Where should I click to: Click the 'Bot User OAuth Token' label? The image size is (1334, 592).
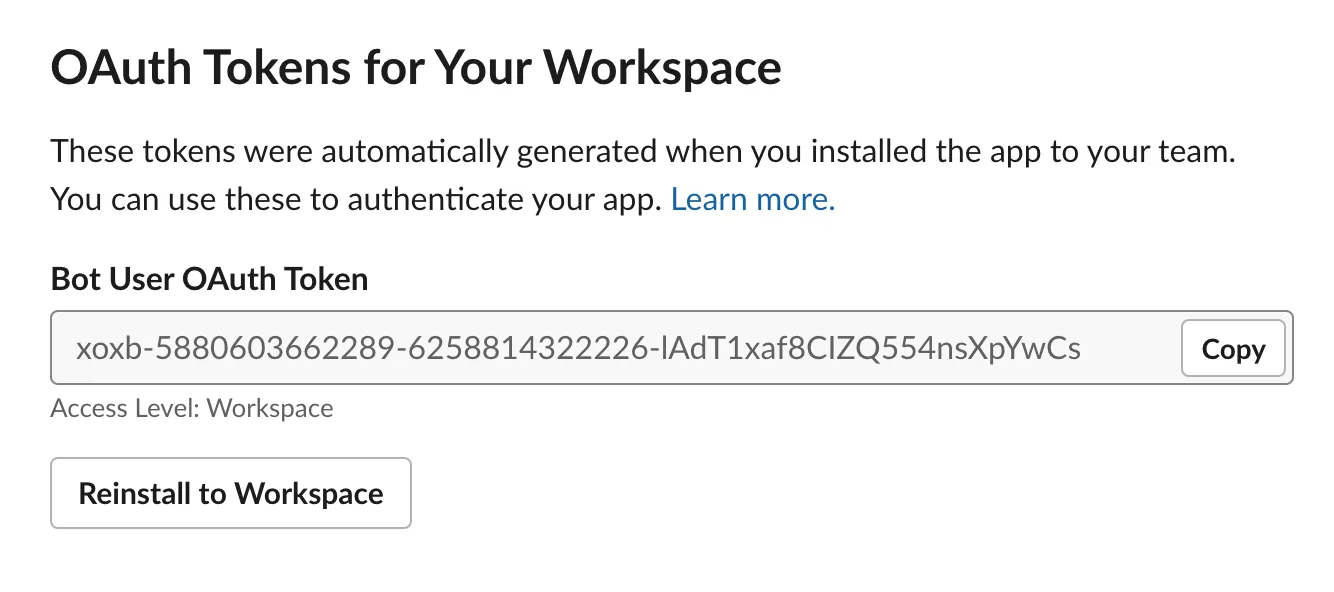click(x=210, y=278)
